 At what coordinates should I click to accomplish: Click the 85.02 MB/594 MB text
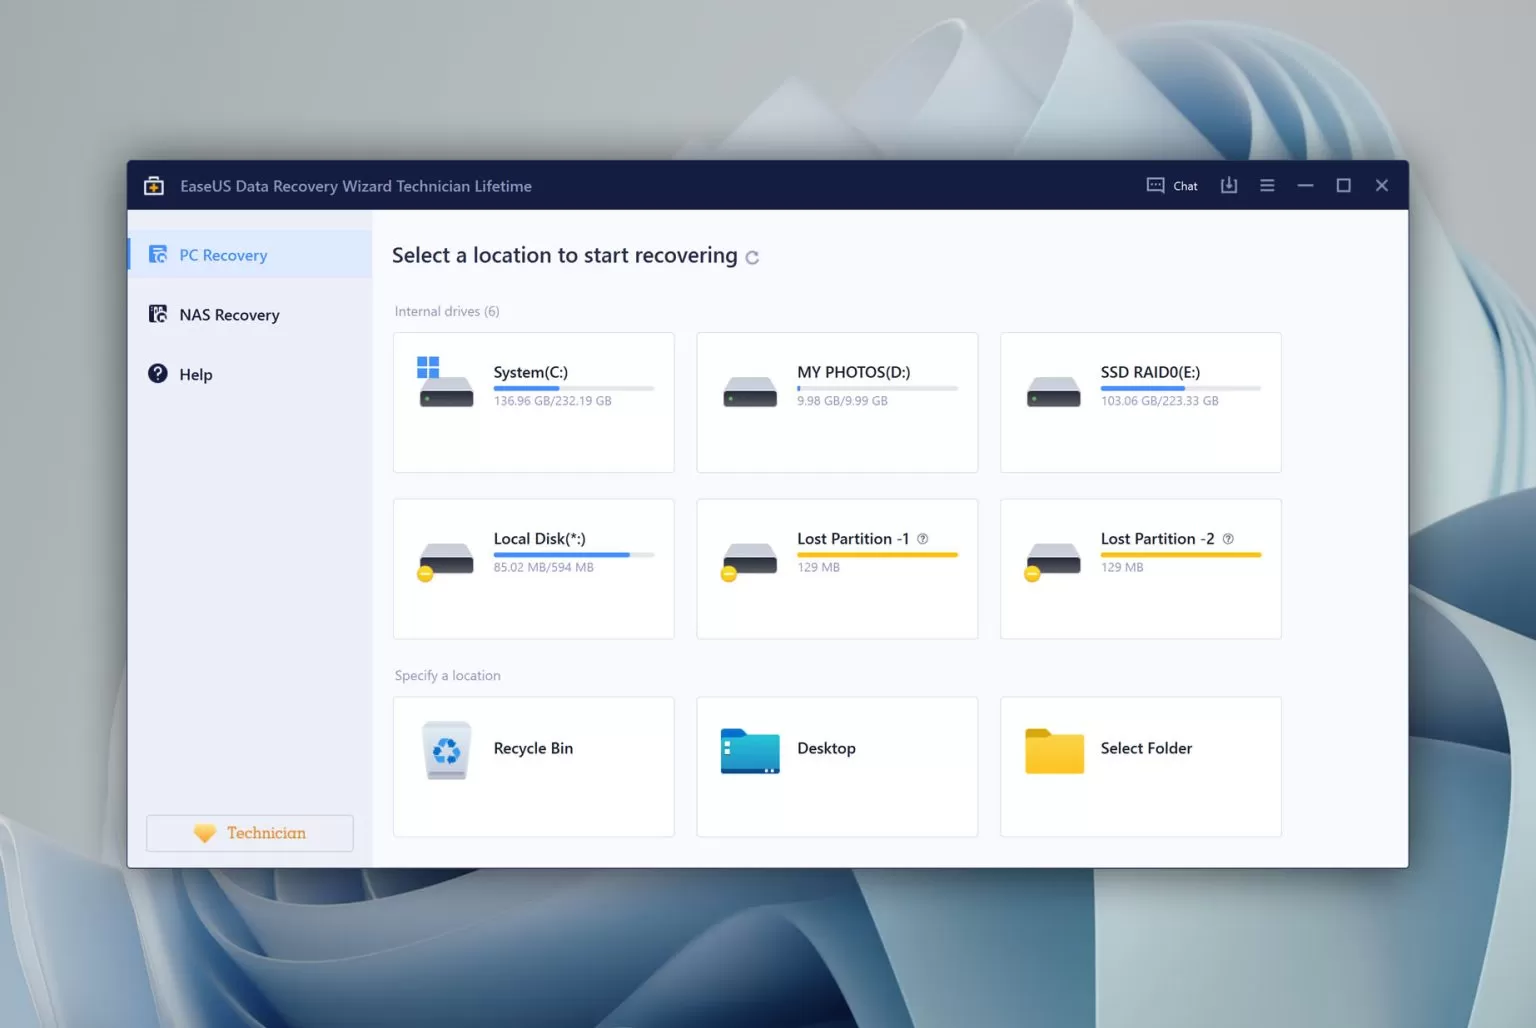pyautogui.click(x=543, y=567)
